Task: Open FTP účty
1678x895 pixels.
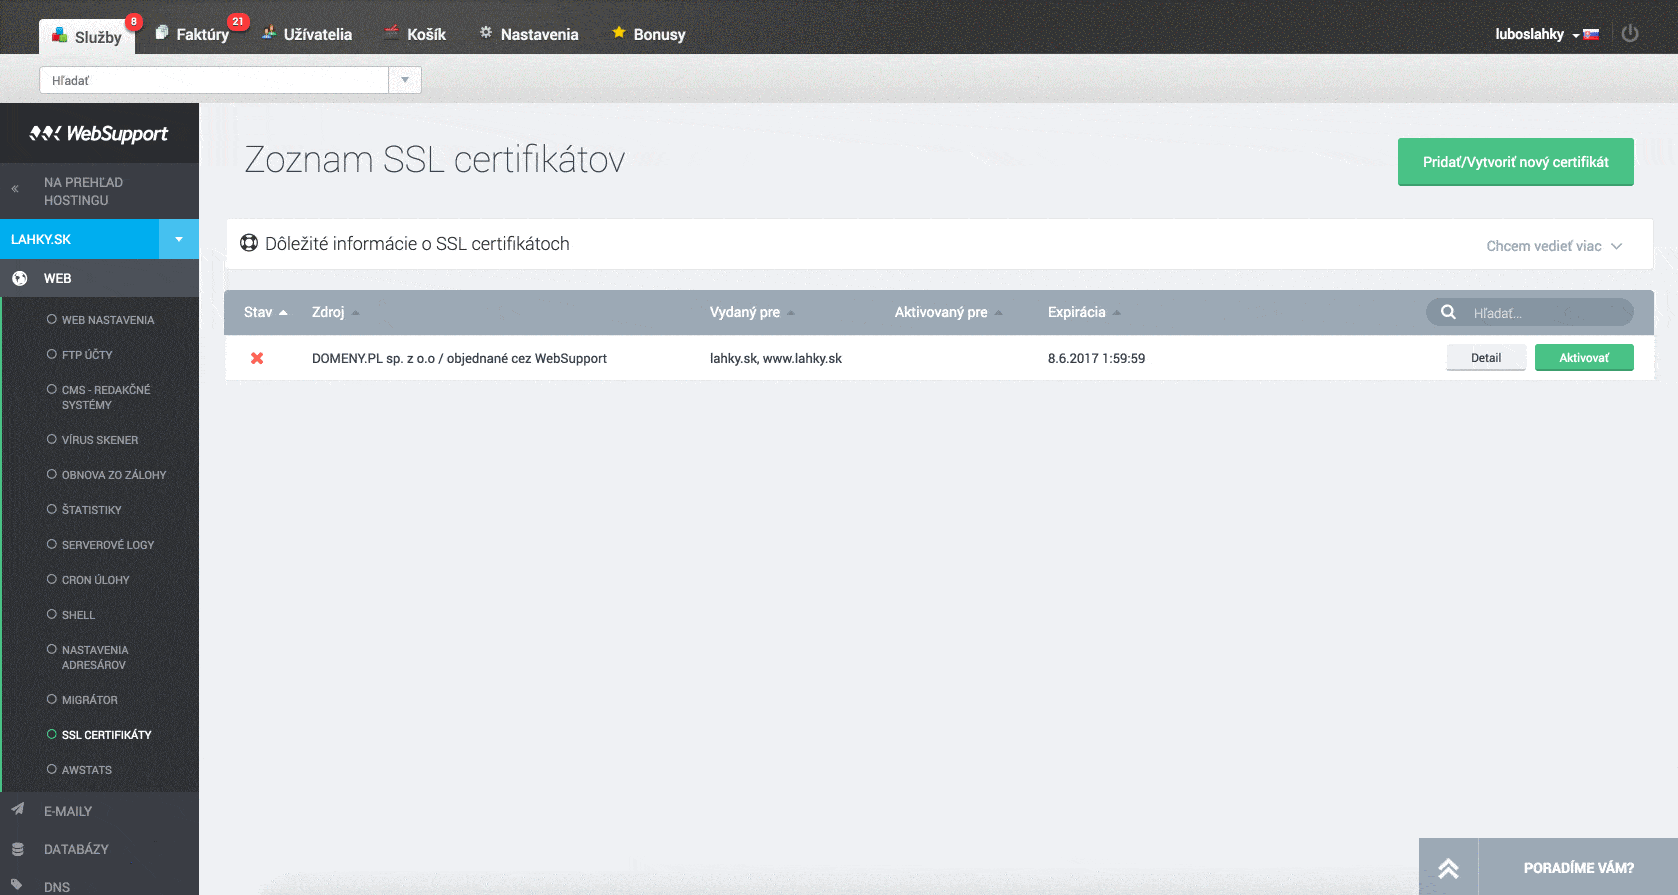Action: 86,355
